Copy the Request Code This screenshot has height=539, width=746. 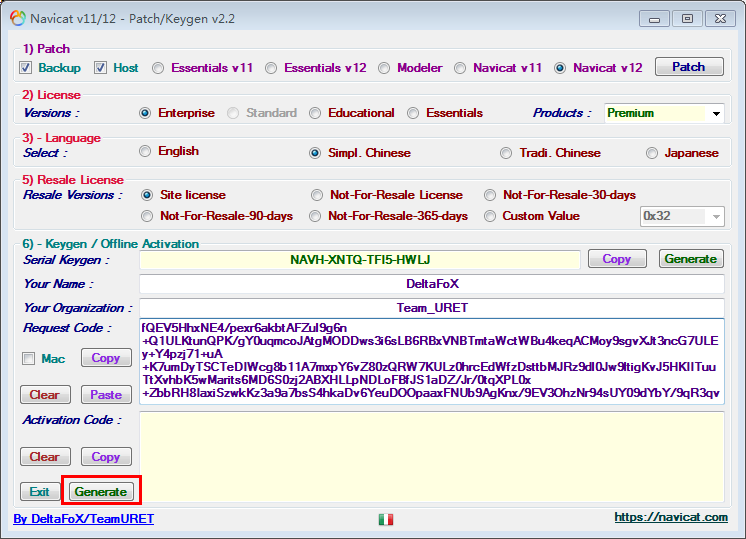point(106,358)
